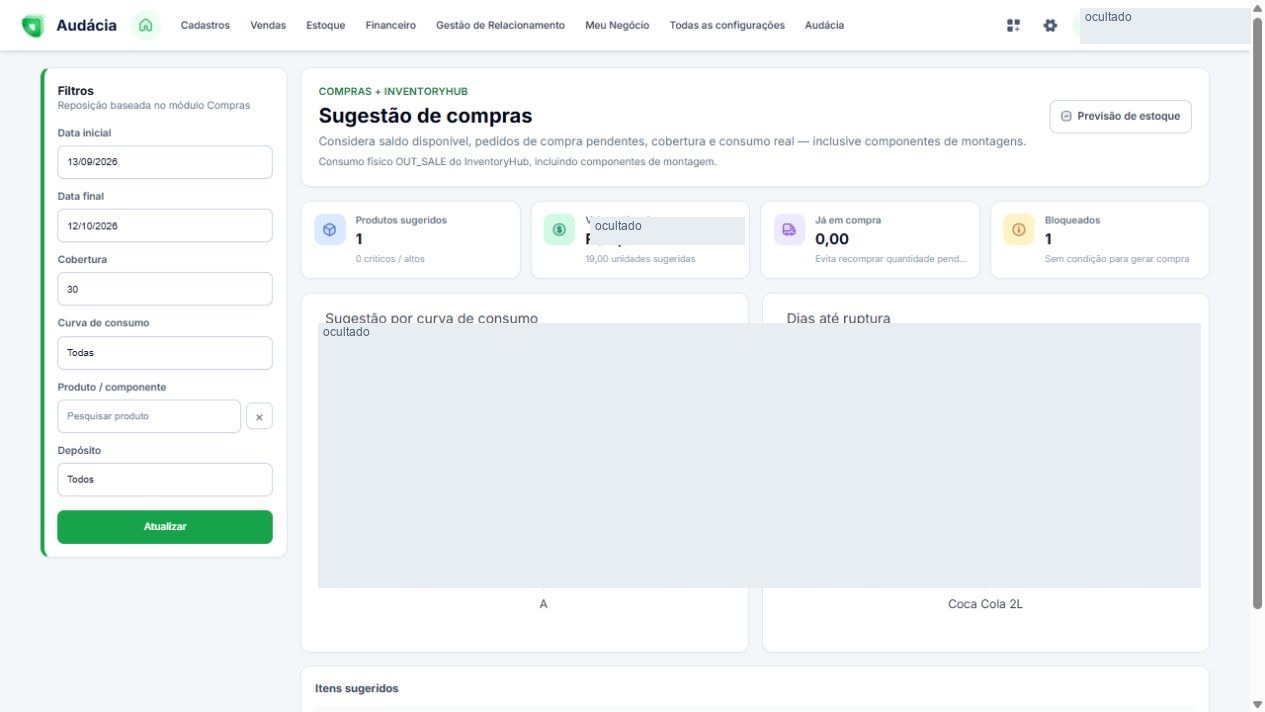
Task: Clear product search with the x button
Action: pos(259,417)
